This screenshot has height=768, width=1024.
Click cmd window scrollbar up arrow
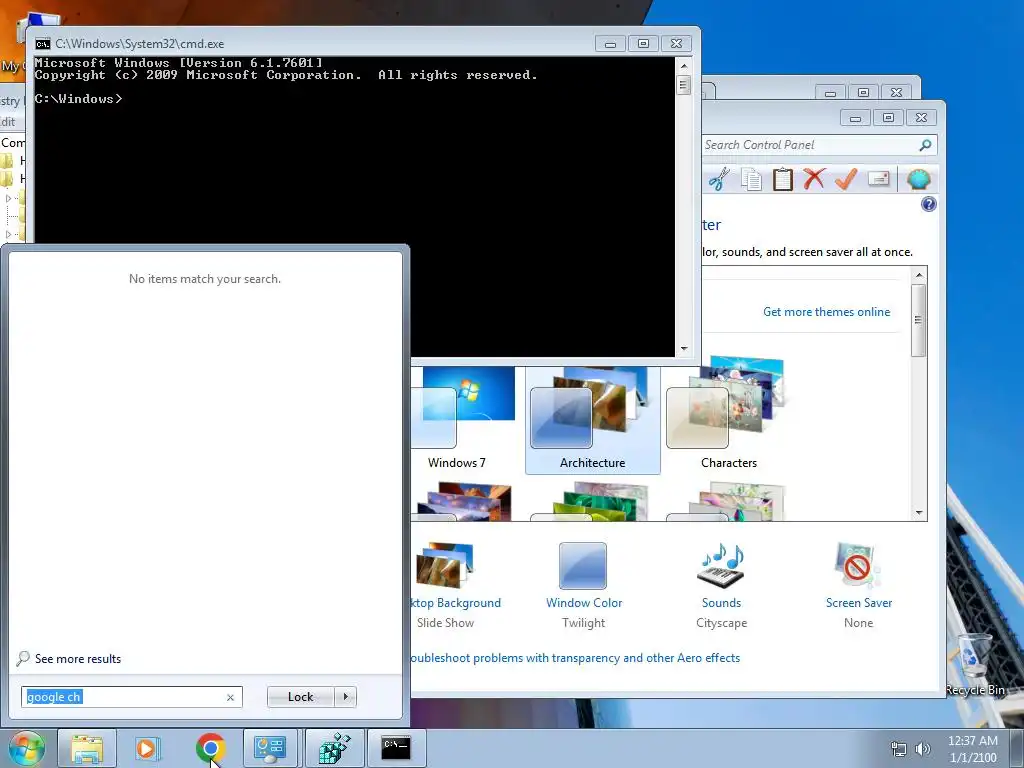(x=684, y=66)
